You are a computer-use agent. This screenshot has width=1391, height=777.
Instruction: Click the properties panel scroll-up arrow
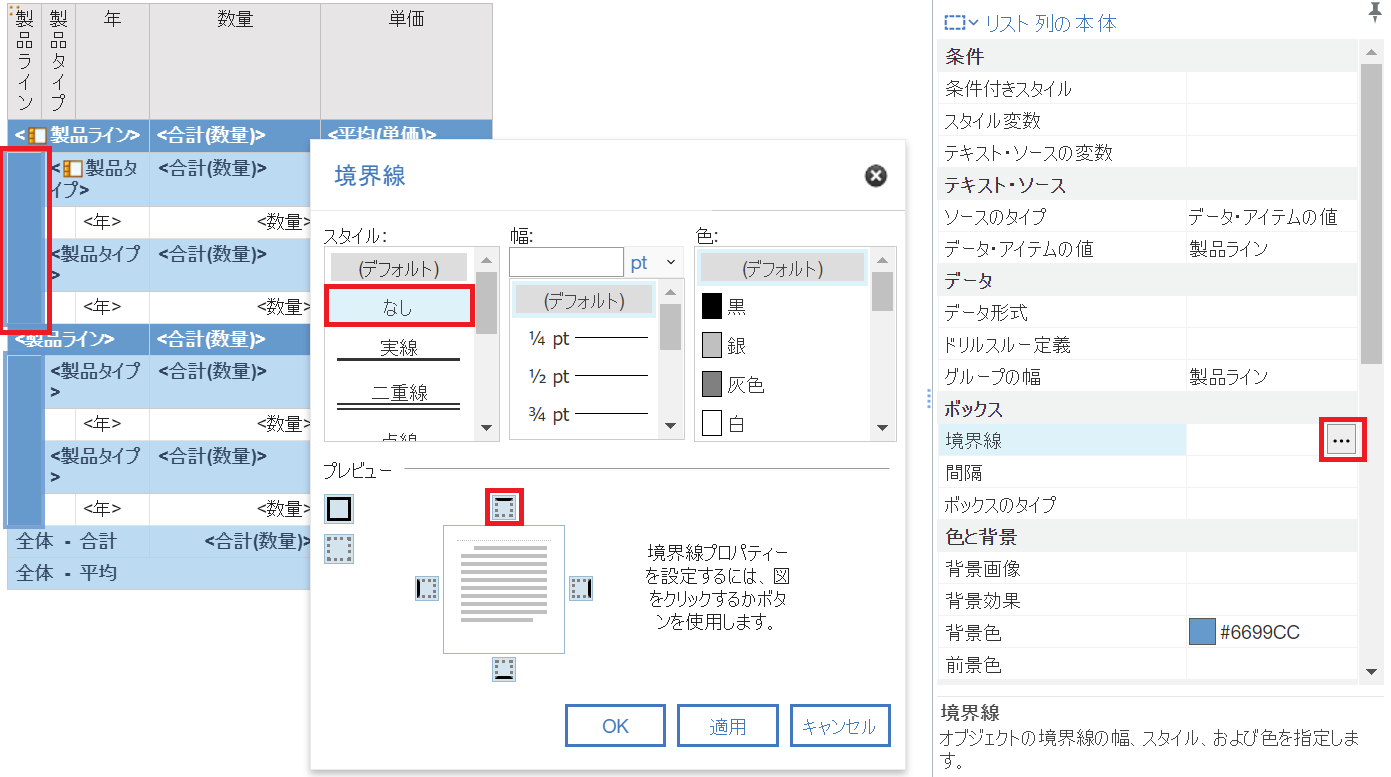click(x=1373, y=53)
